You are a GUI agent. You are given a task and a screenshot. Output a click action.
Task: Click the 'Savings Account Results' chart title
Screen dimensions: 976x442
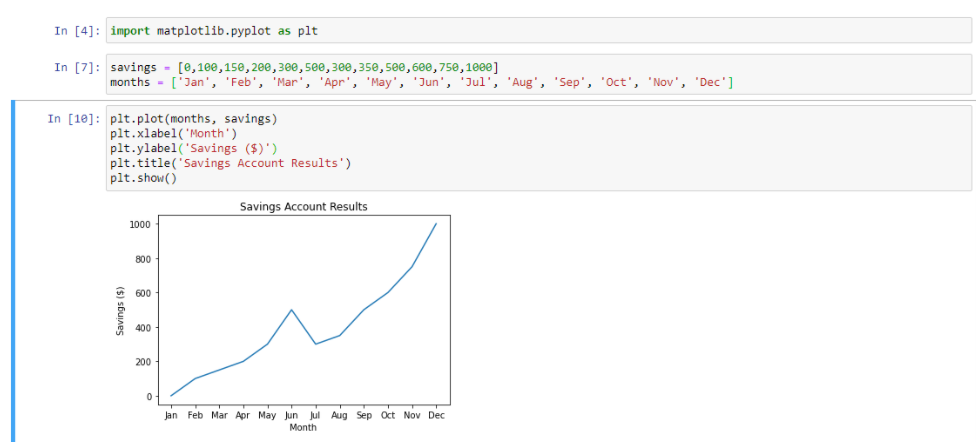tap(304, 207)
